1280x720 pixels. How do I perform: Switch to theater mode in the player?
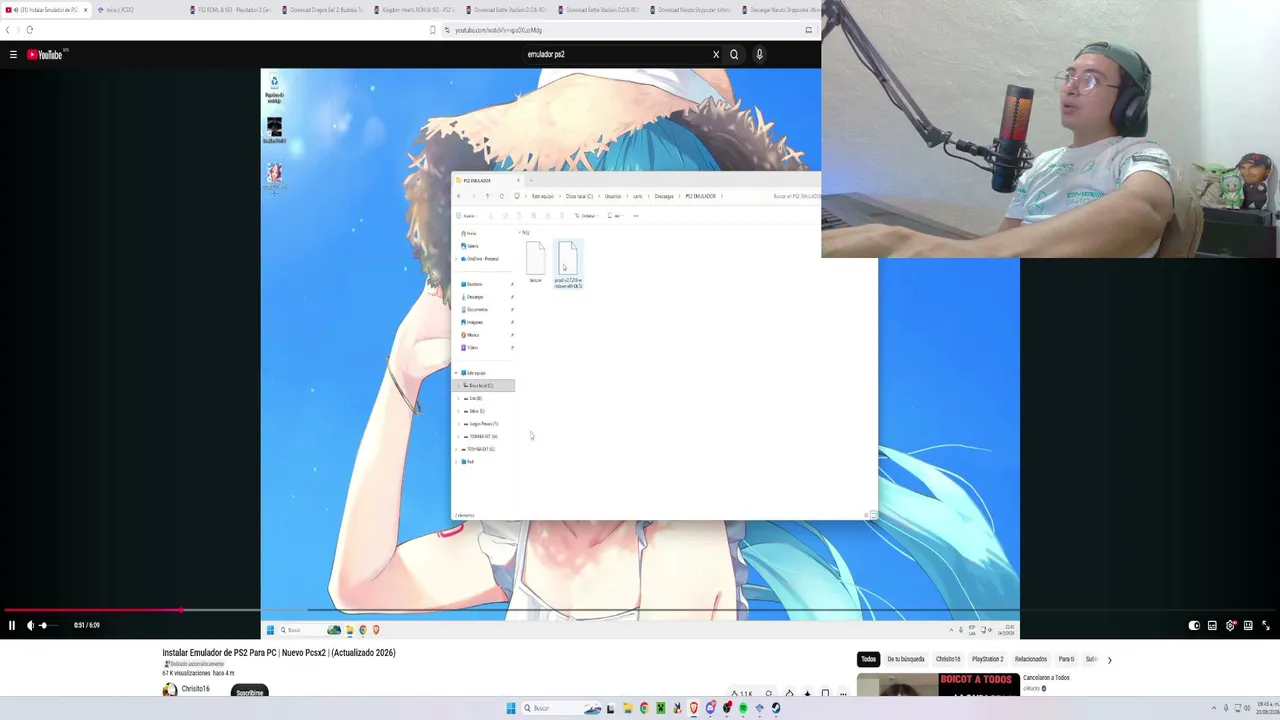pos(1248,625)
